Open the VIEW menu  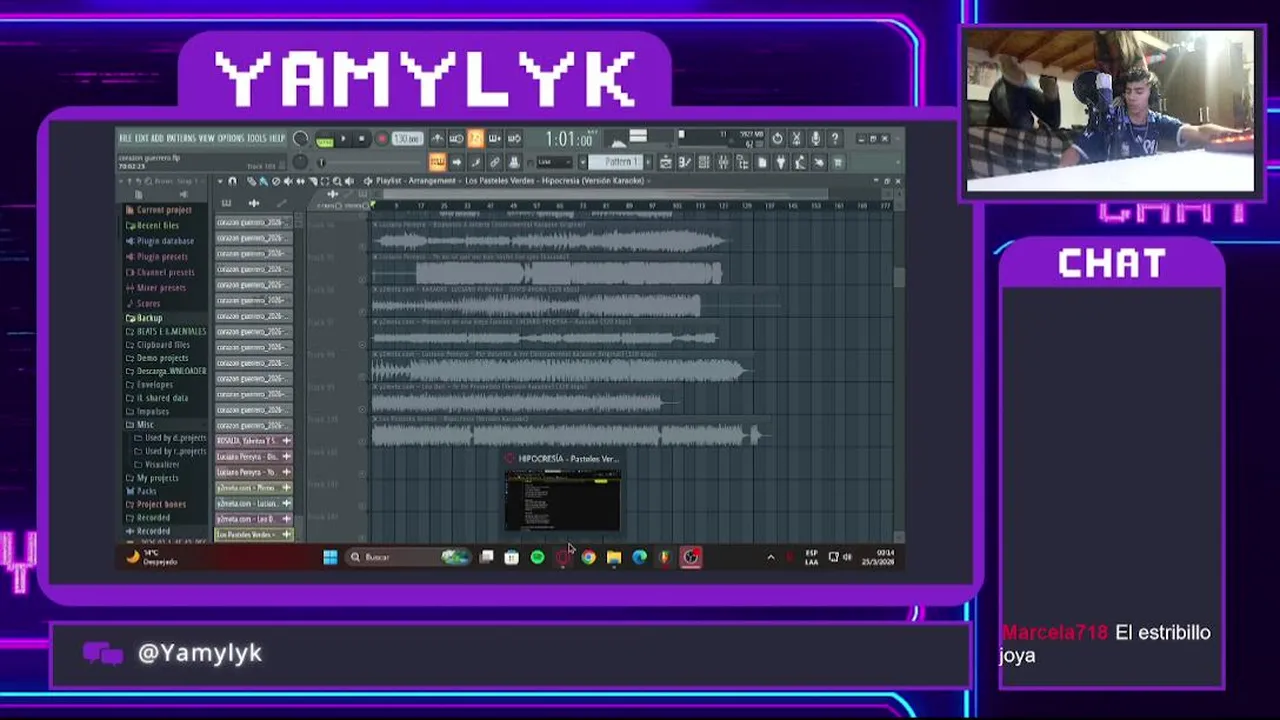click(206, 138)
